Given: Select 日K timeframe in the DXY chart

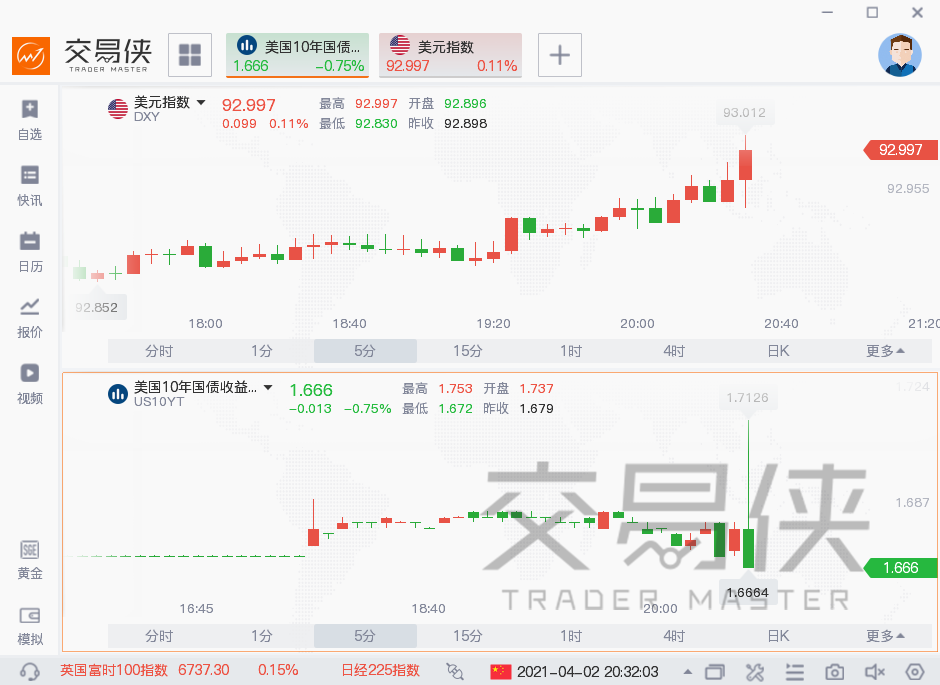Looking at the screenshot, I should click(778, 351).
